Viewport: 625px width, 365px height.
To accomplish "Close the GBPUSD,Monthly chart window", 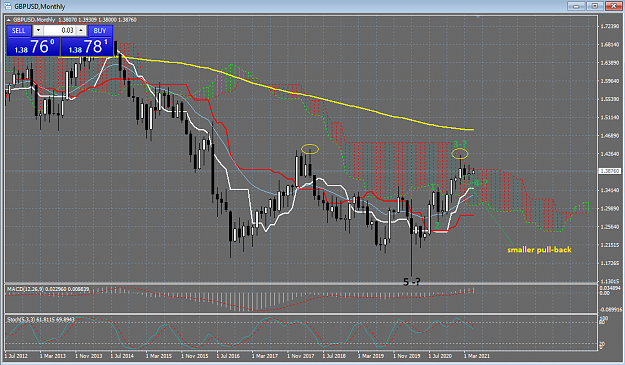I will 613,6.
